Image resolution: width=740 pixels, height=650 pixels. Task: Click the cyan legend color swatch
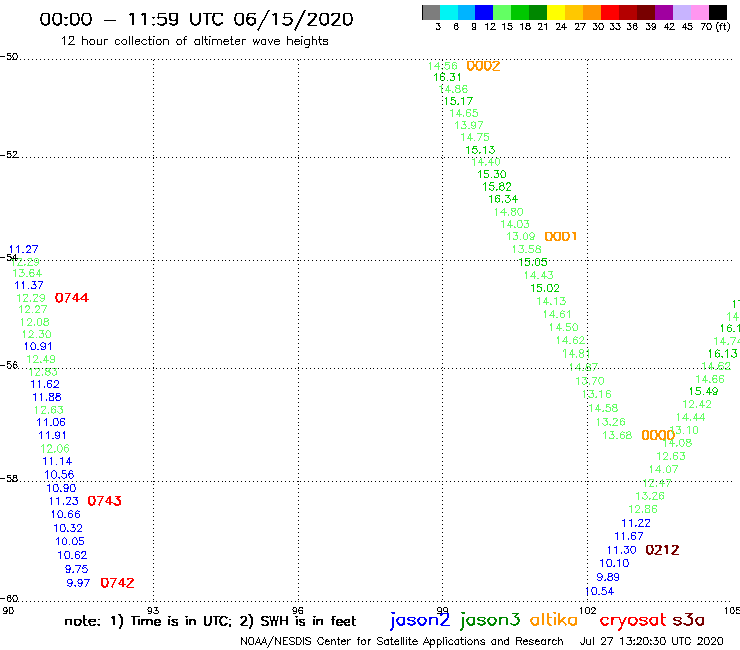[449, 12]
